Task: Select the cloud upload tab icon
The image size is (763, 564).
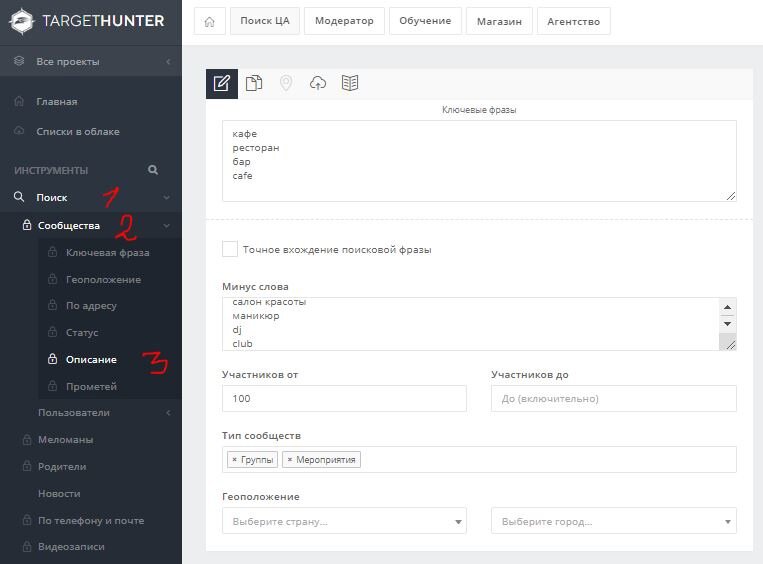Action: [x=318, y=83]
